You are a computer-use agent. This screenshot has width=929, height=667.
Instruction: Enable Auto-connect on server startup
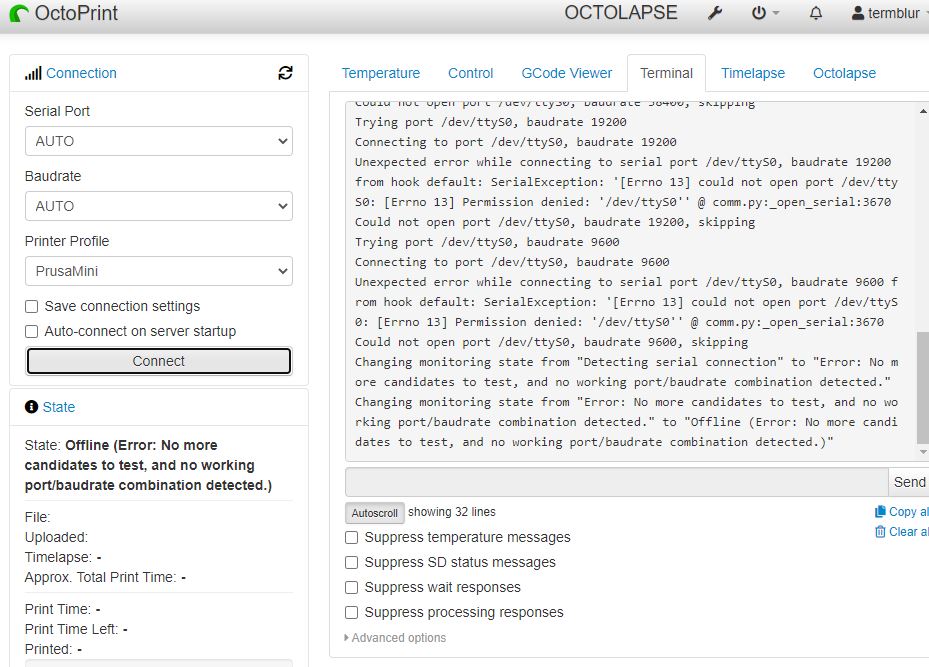(x=31, y=331)
